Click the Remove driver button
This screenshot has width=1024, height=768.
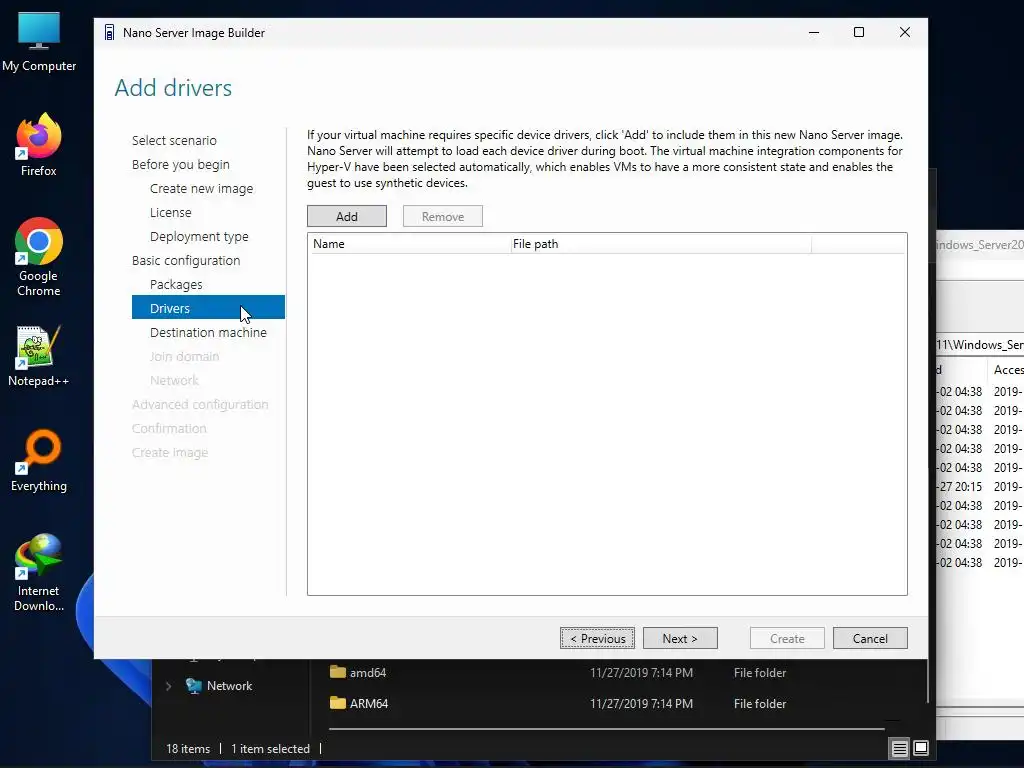(x=443, y=216)
